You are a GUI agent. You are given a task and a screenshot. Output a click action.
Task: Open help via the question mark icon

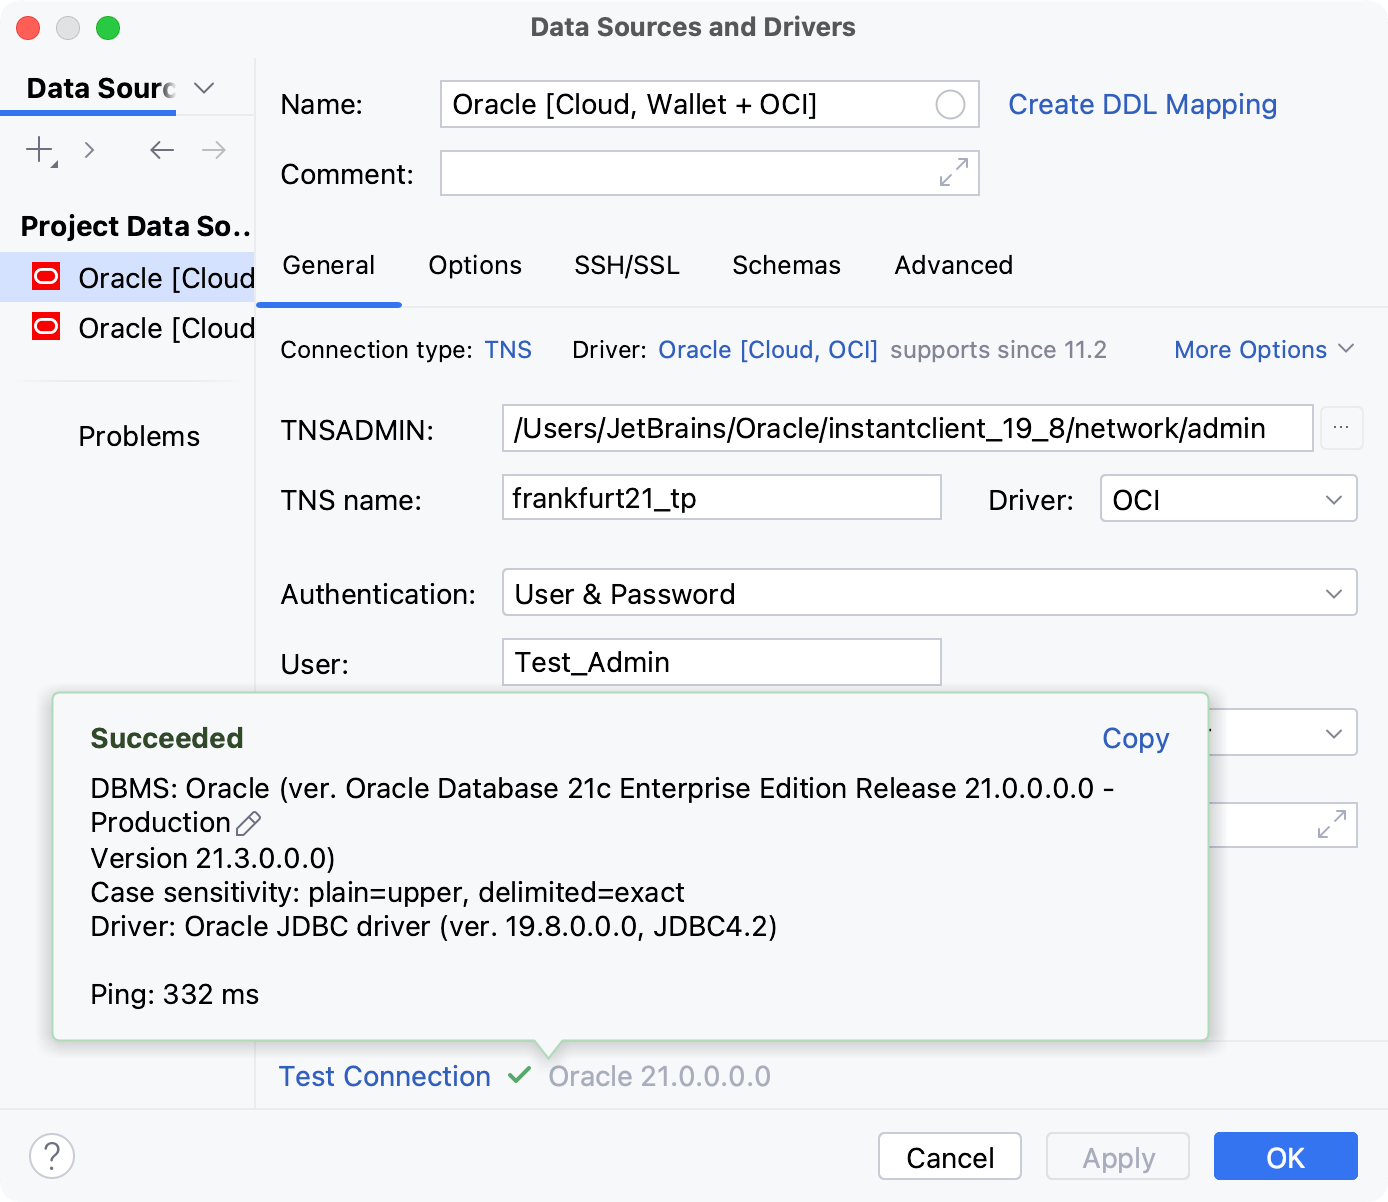click(52, 1156)
